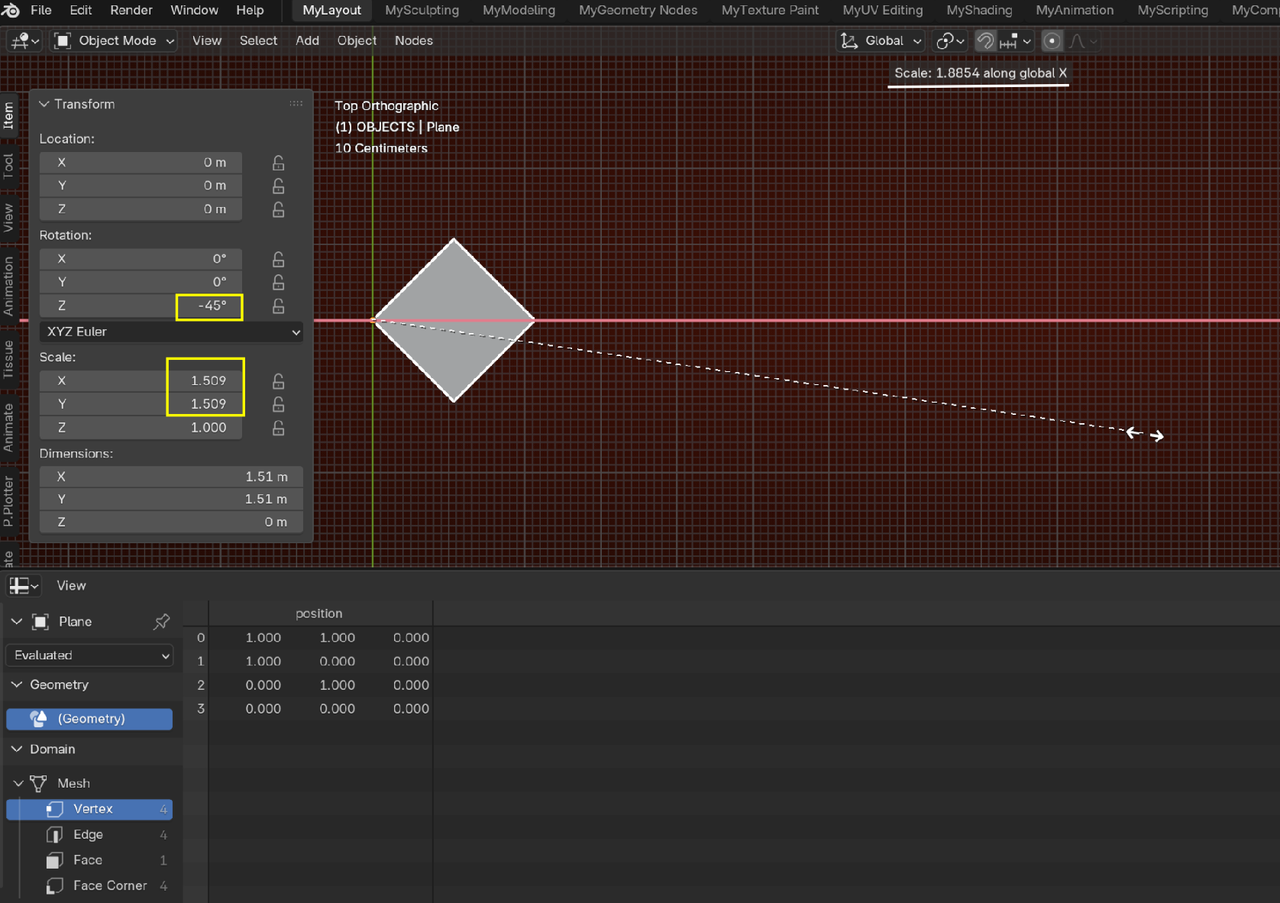Click the Plane object icon in spreadsheet
Screen dimensions: 1280x903
click(40, 622)
